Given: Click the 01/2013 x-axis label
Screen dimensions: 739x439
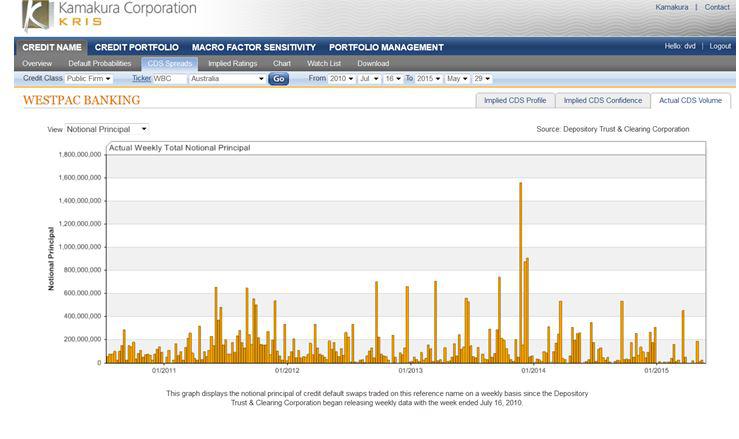Looking at the screenshot, I should point(410,371).
